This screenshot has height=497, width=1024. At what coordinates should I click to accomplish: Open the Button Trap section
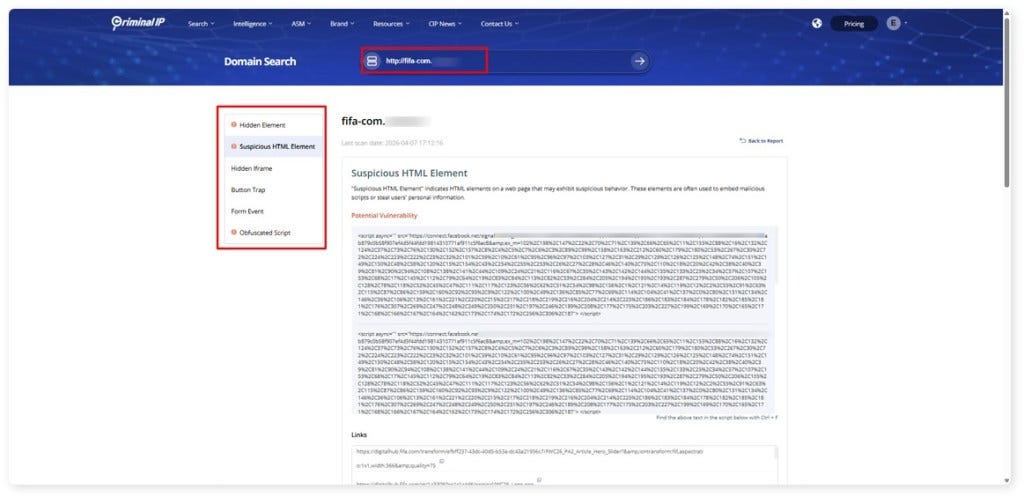pyautogui.click(x=274, y=189)
